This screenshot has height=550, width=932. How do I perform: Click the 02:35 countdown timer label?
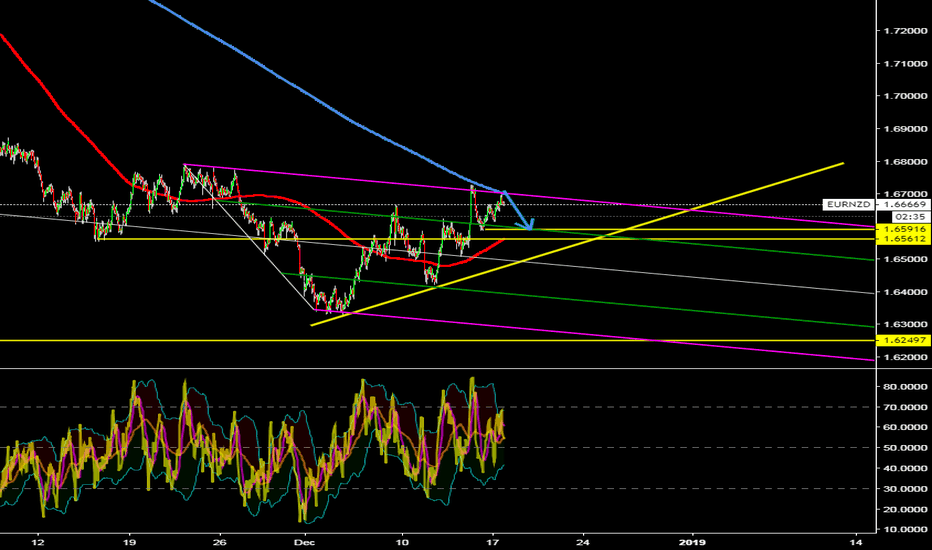coord(909,217)
